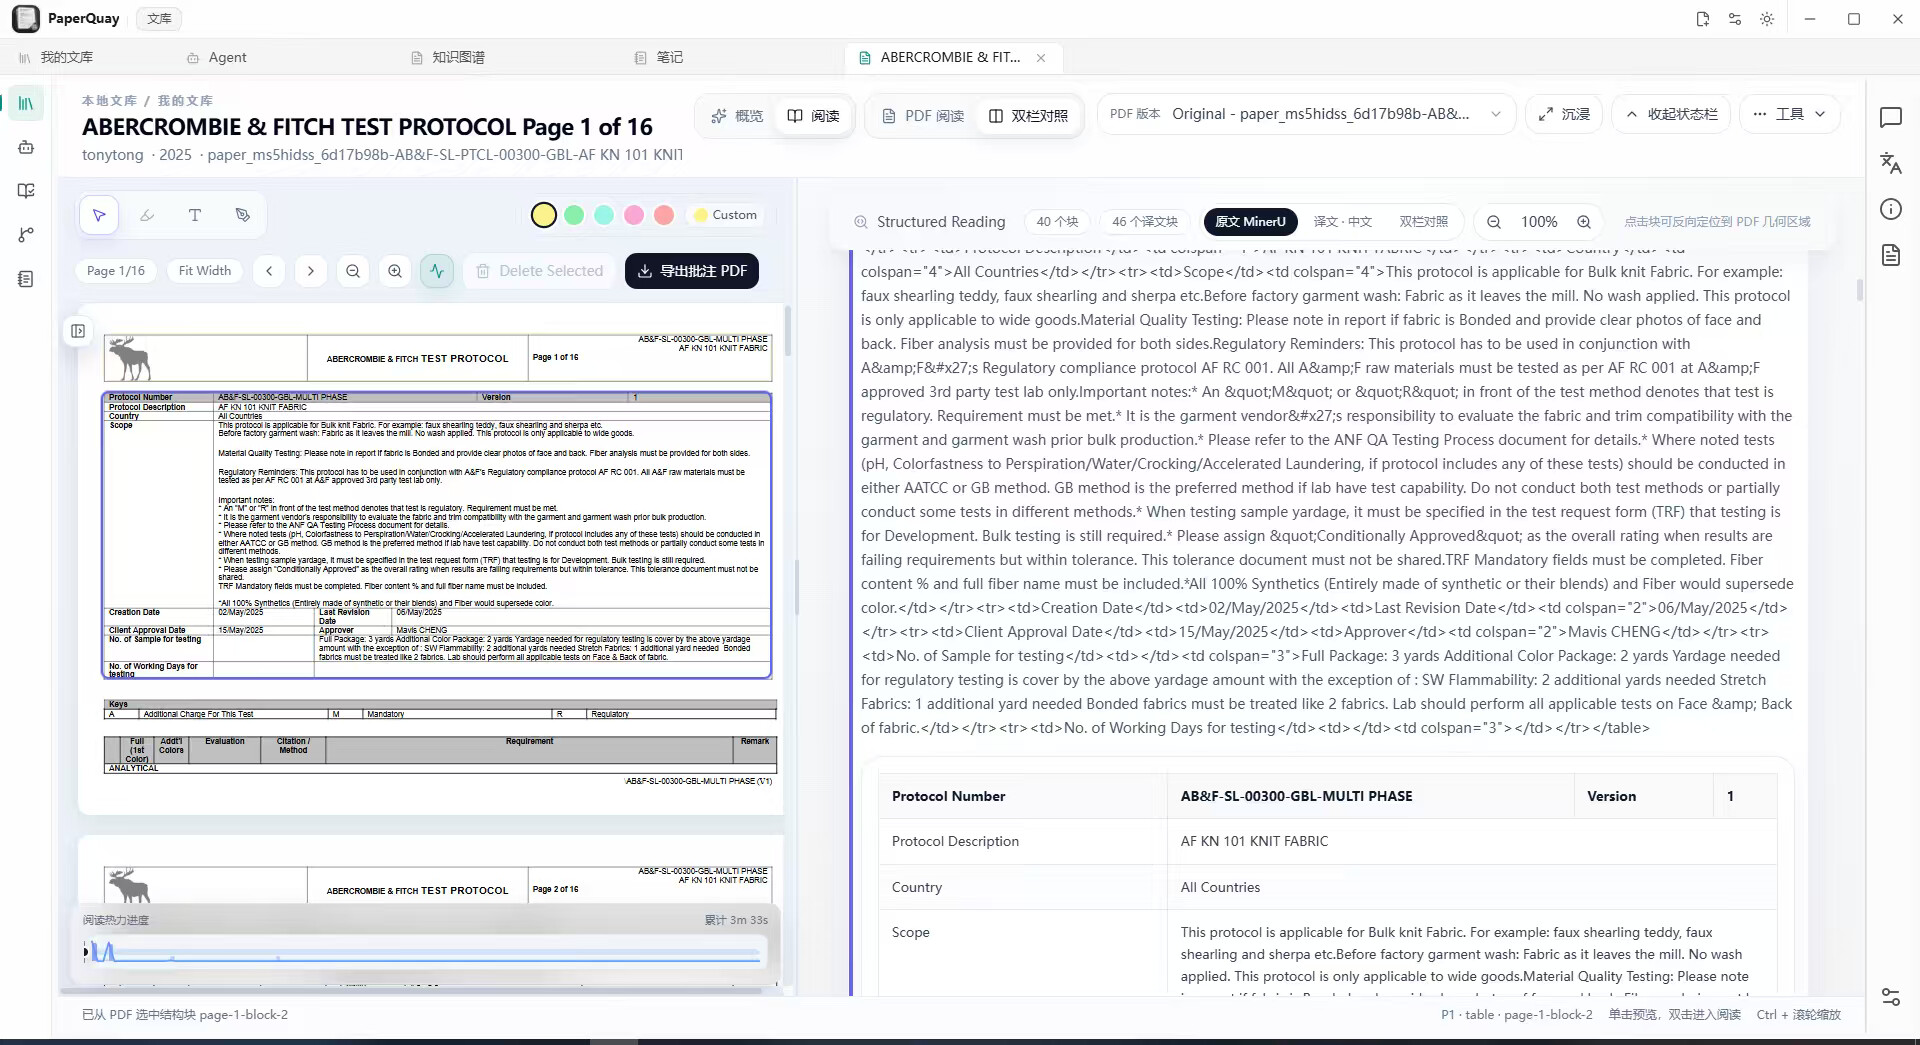Open the Agent robot icon in sidebar

pos(26,147)
